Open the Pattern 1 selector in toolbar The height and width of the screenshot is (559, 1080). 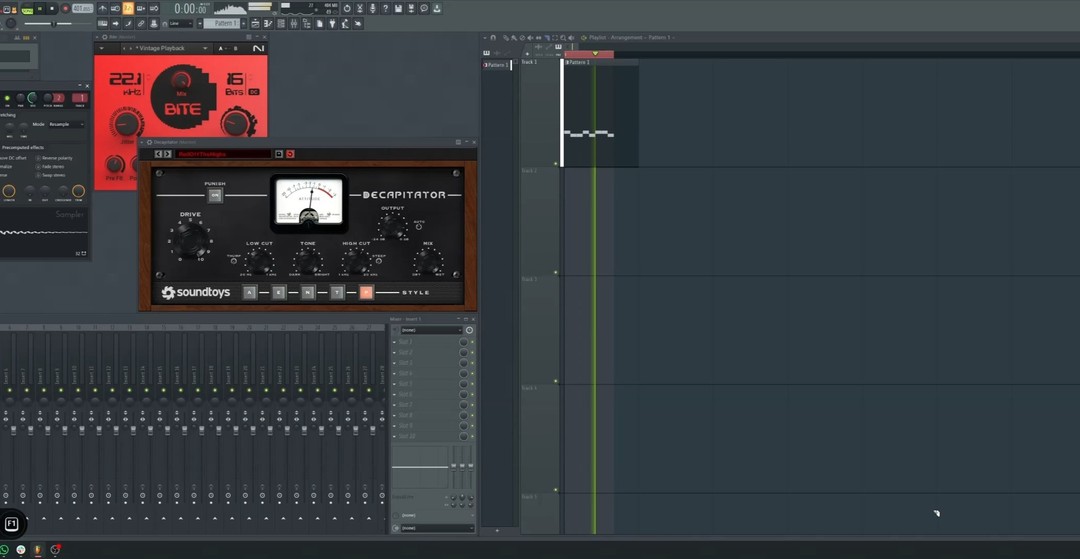(x=222, y=23)
